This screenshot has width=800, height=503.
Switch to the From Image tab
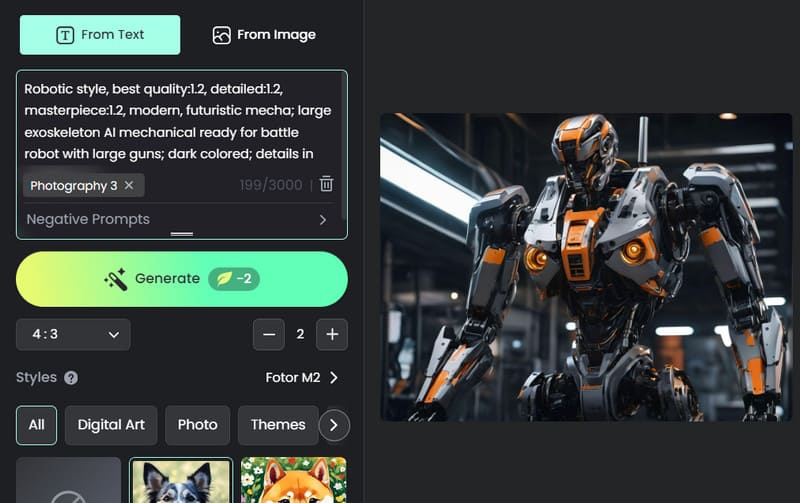264,35
